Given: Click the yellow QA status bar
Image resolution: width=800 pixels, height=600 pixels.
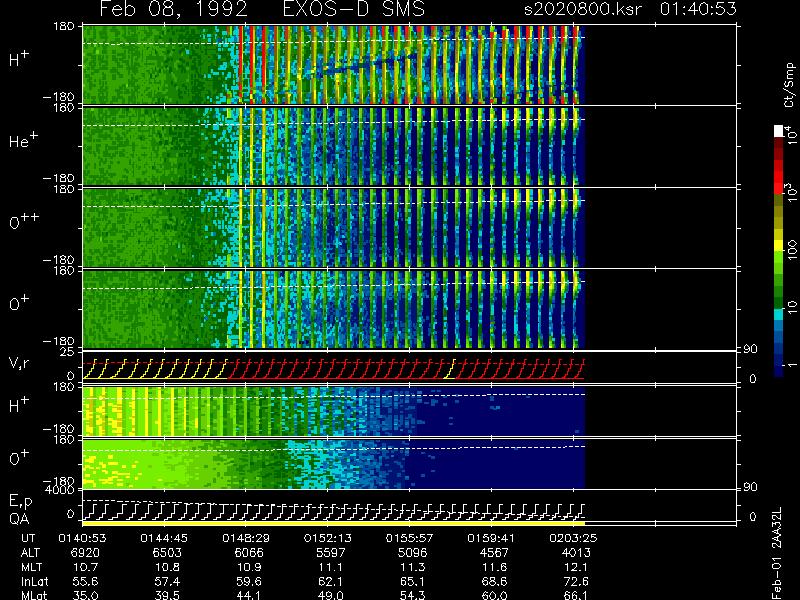Looking at the screenshot, I should coord(333,524).
